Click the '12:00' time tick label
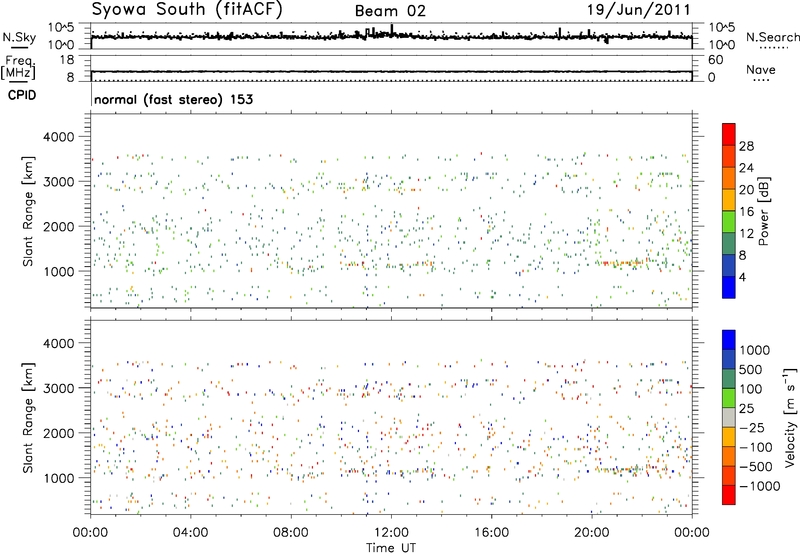The height and width of the screenshot is (554, 800). [x=391, y=533]
